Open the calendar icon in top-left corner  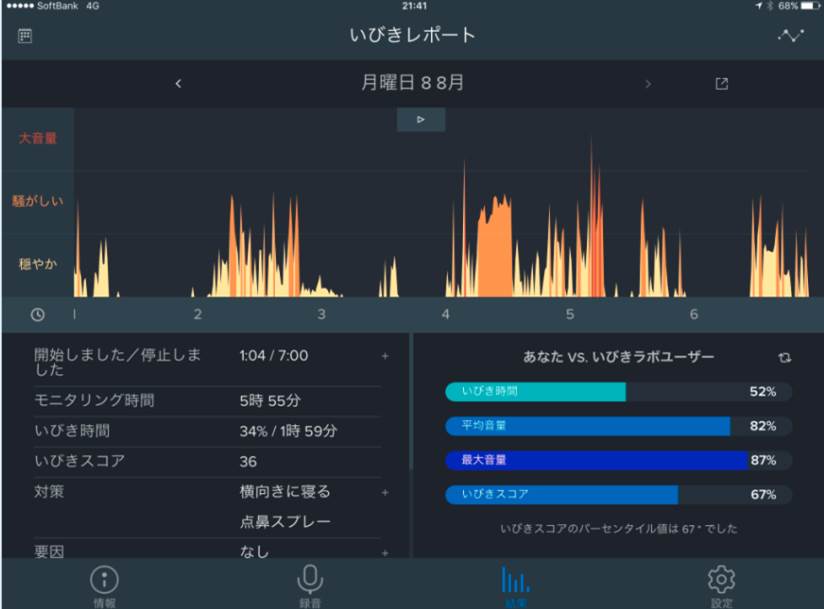pyautogui.click(x=25, y=36)
